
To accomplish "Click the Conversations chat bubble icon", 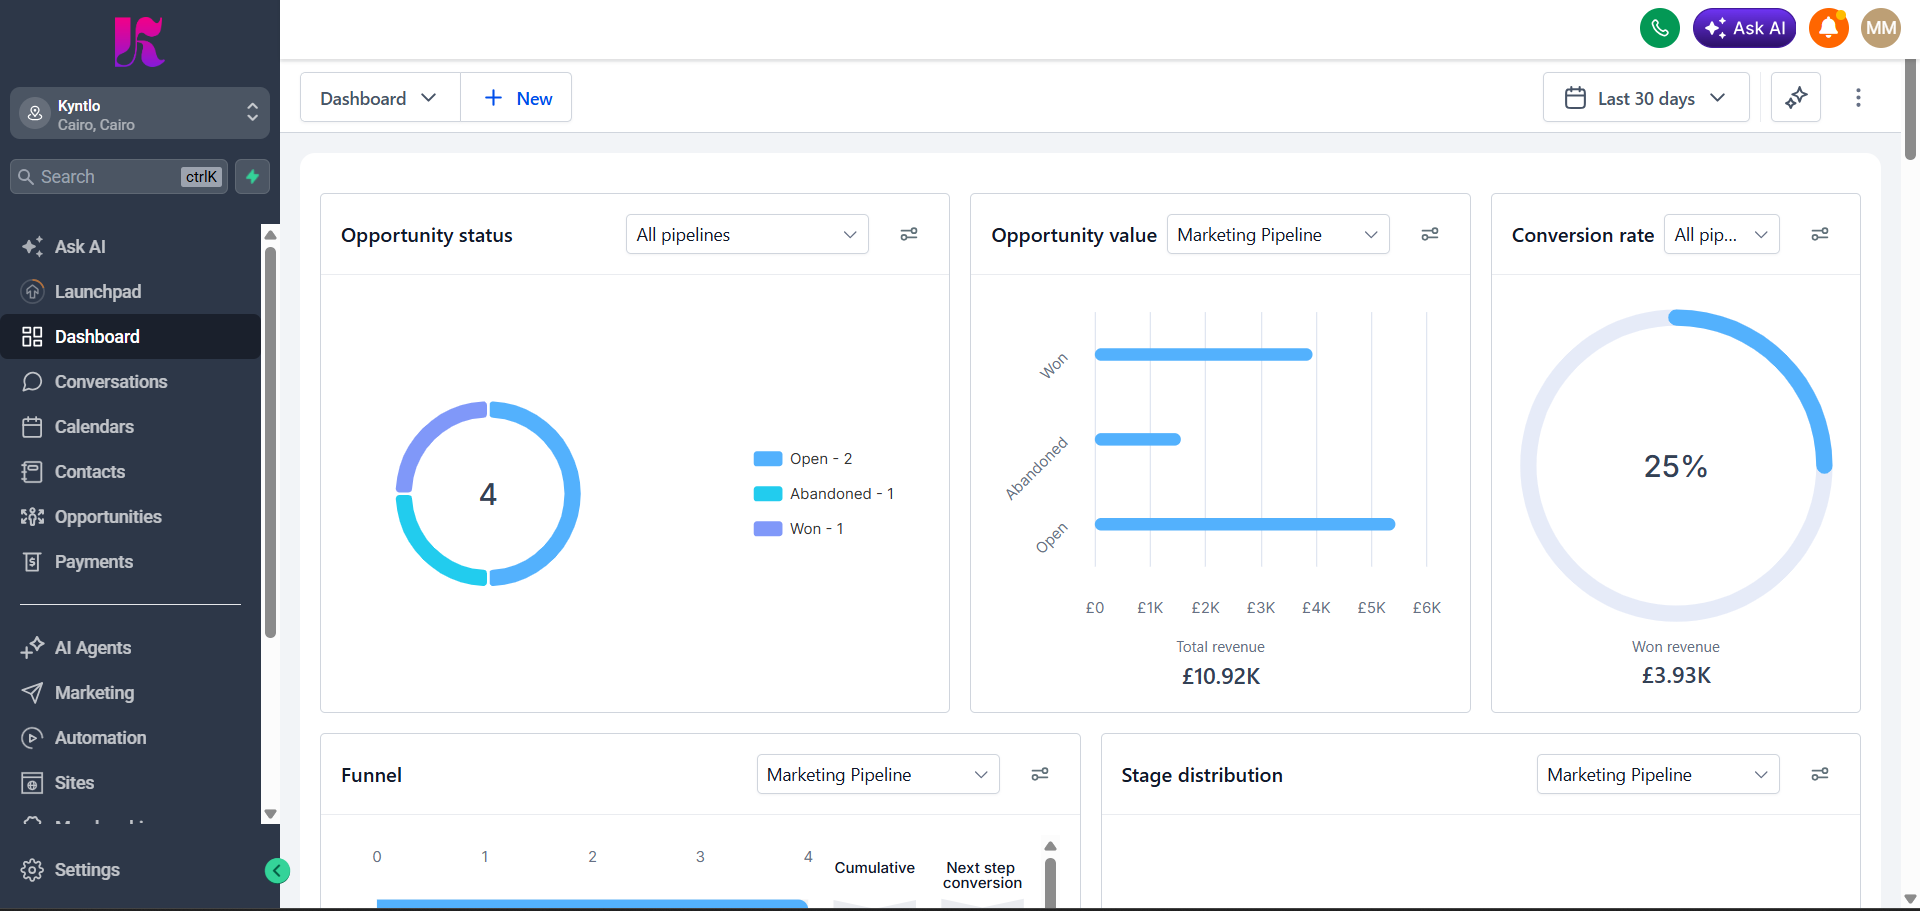I will [32, 381].
